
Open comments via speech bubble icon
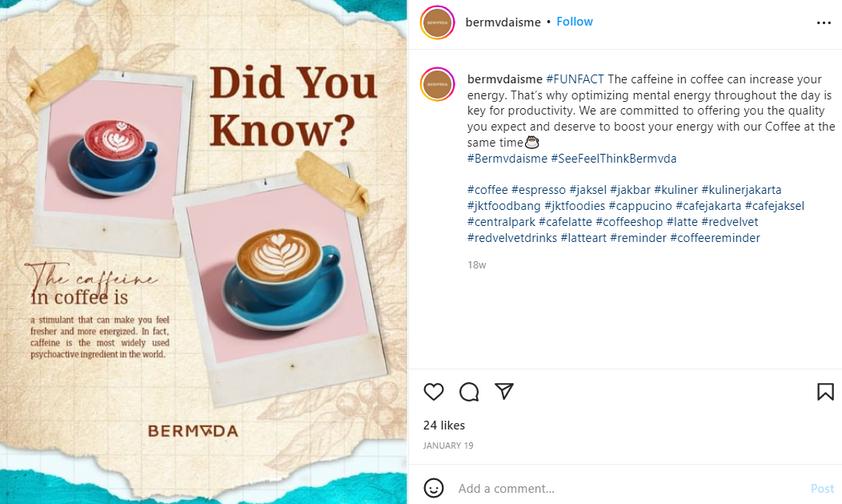(469, 392)
